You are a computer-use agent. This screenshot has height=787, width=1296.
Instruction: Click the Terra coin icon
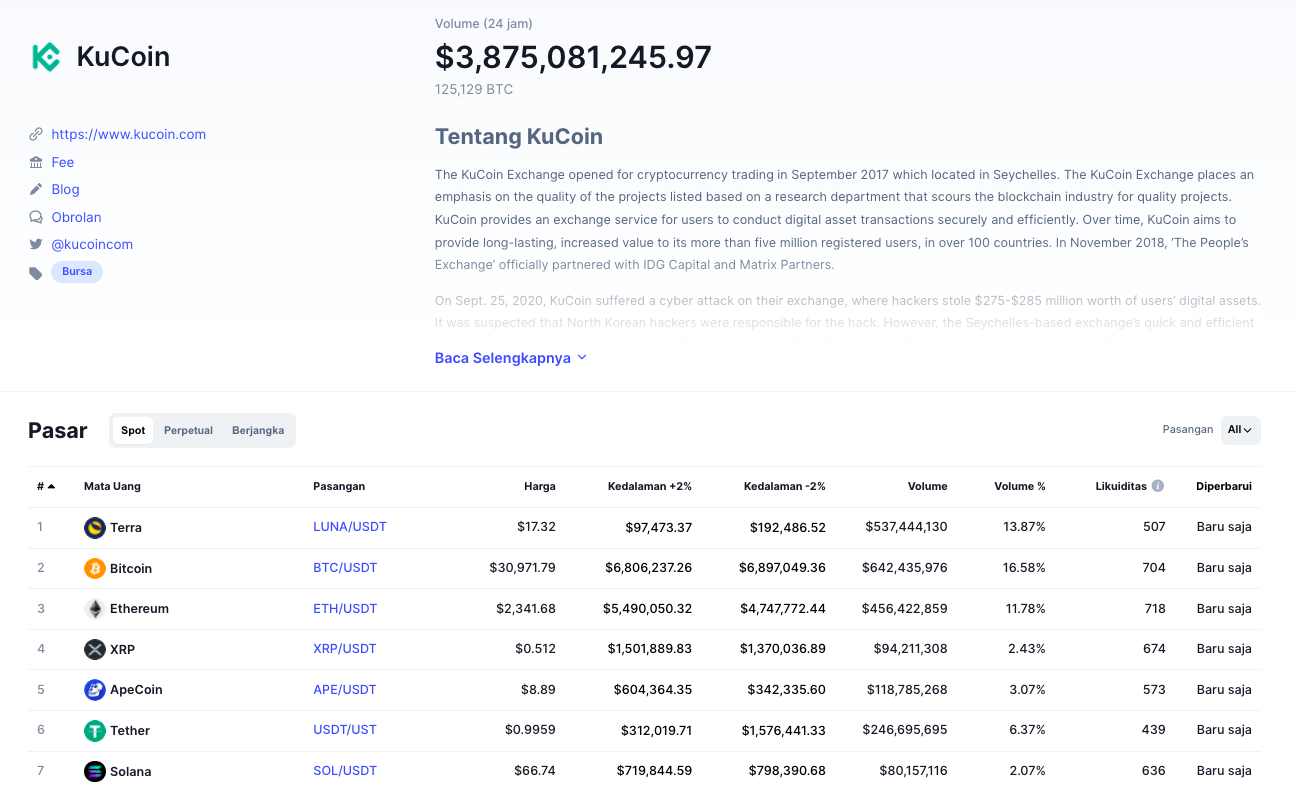click(x=95, y=527)
